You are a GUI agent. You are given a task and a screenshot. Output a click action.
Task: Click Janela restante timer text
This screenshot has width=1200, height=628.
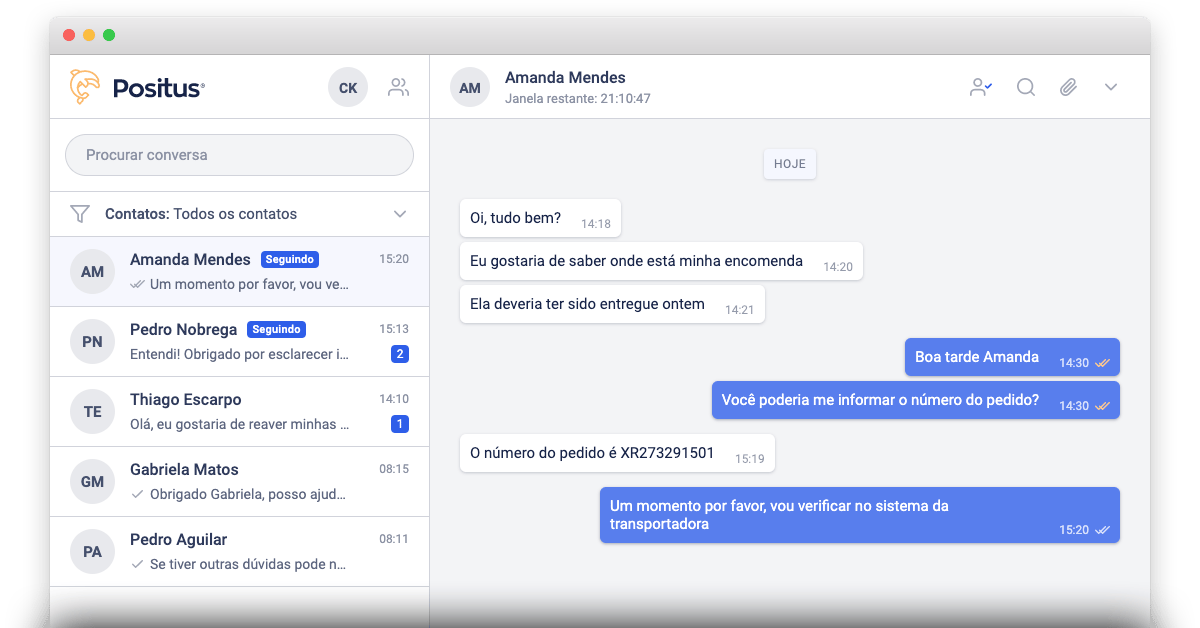578,99
